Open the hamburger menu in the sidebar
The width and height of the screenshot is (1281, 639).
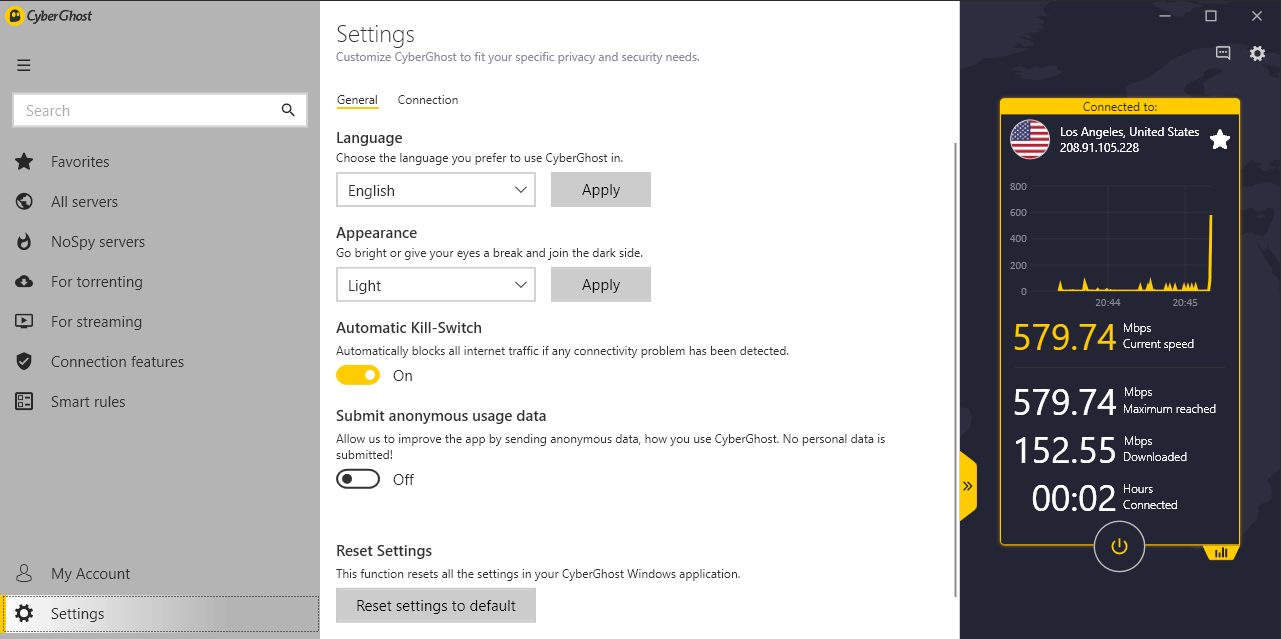(x=24, y=66)
